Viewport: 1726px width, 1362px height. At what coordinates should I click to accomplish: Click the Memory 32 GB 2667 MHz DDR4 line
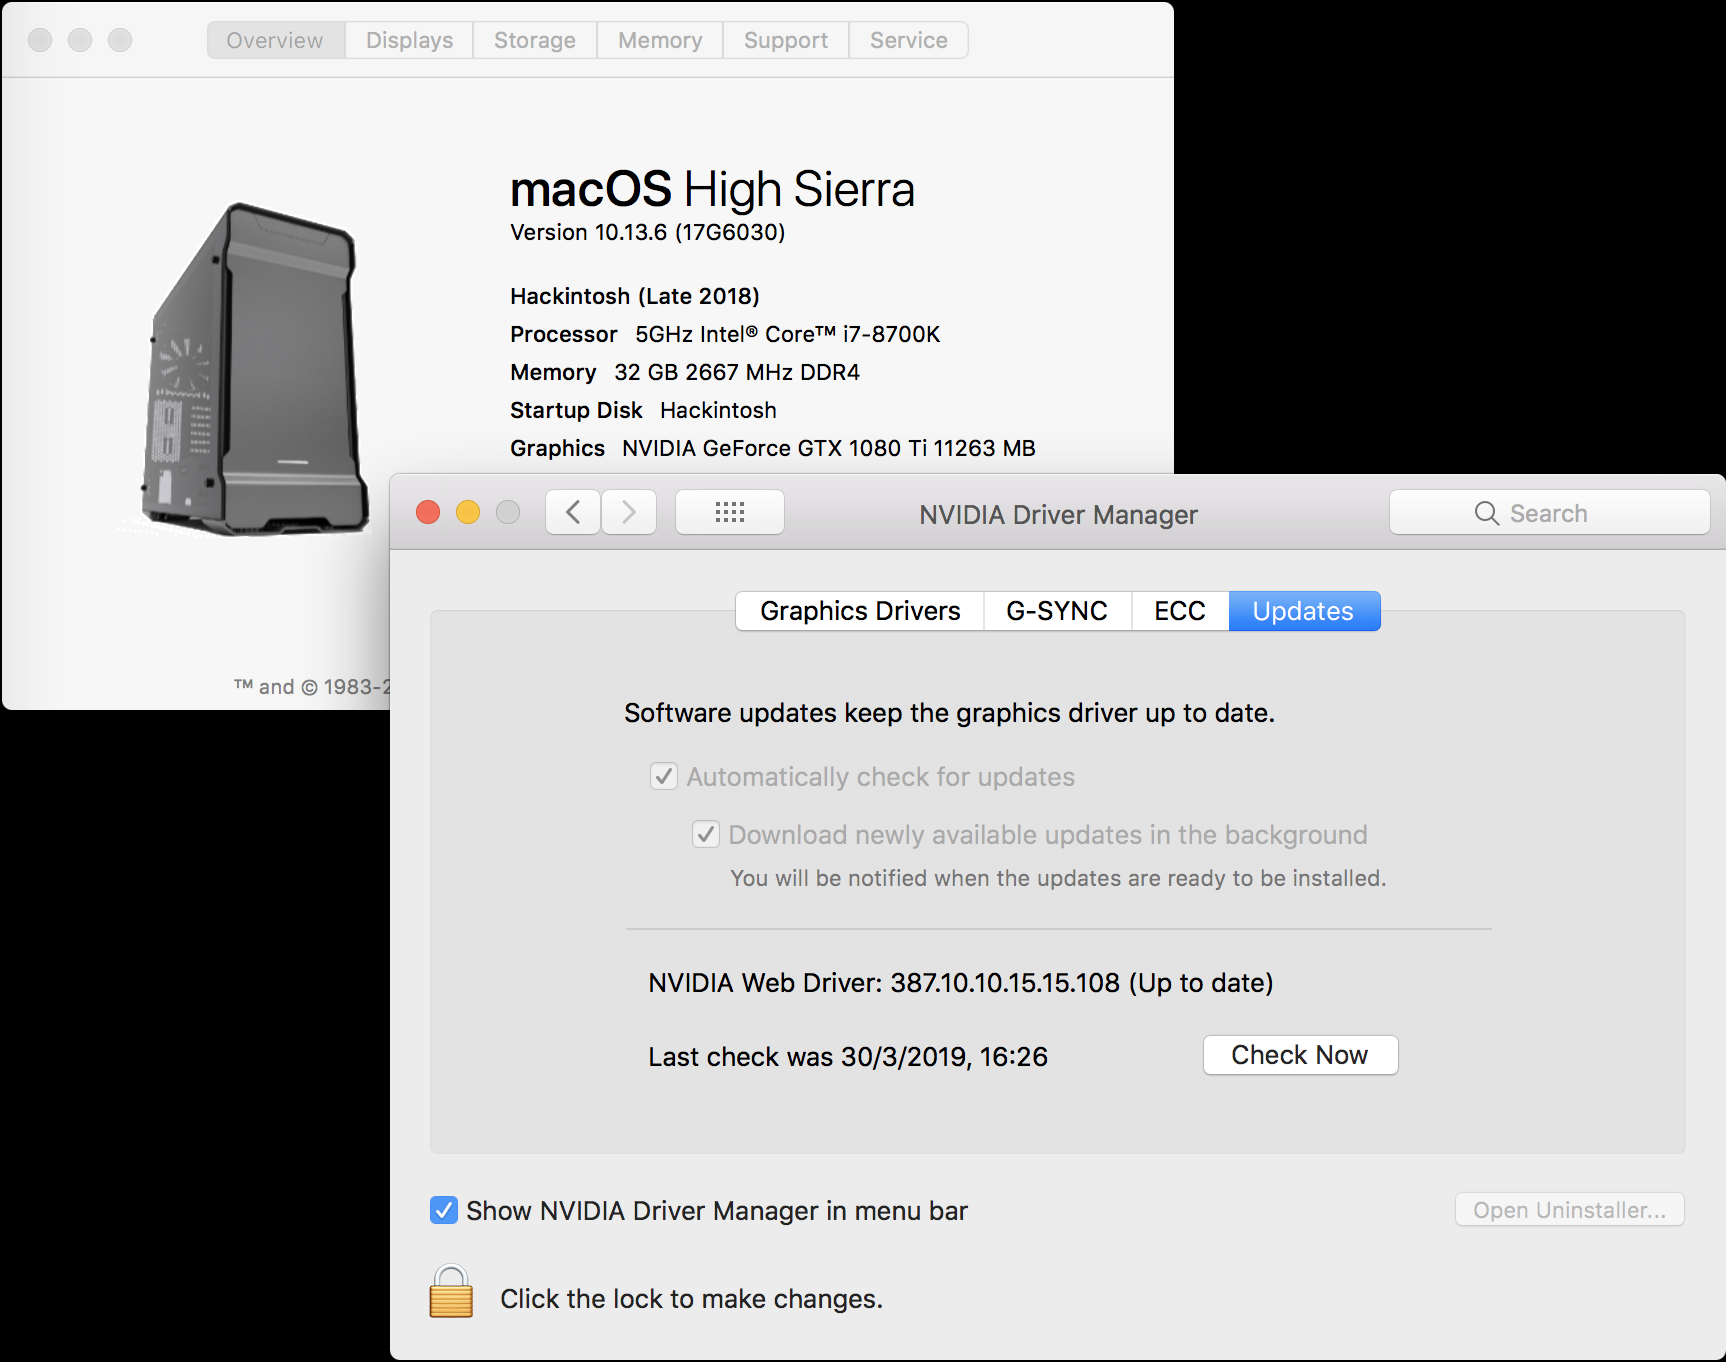685,372
